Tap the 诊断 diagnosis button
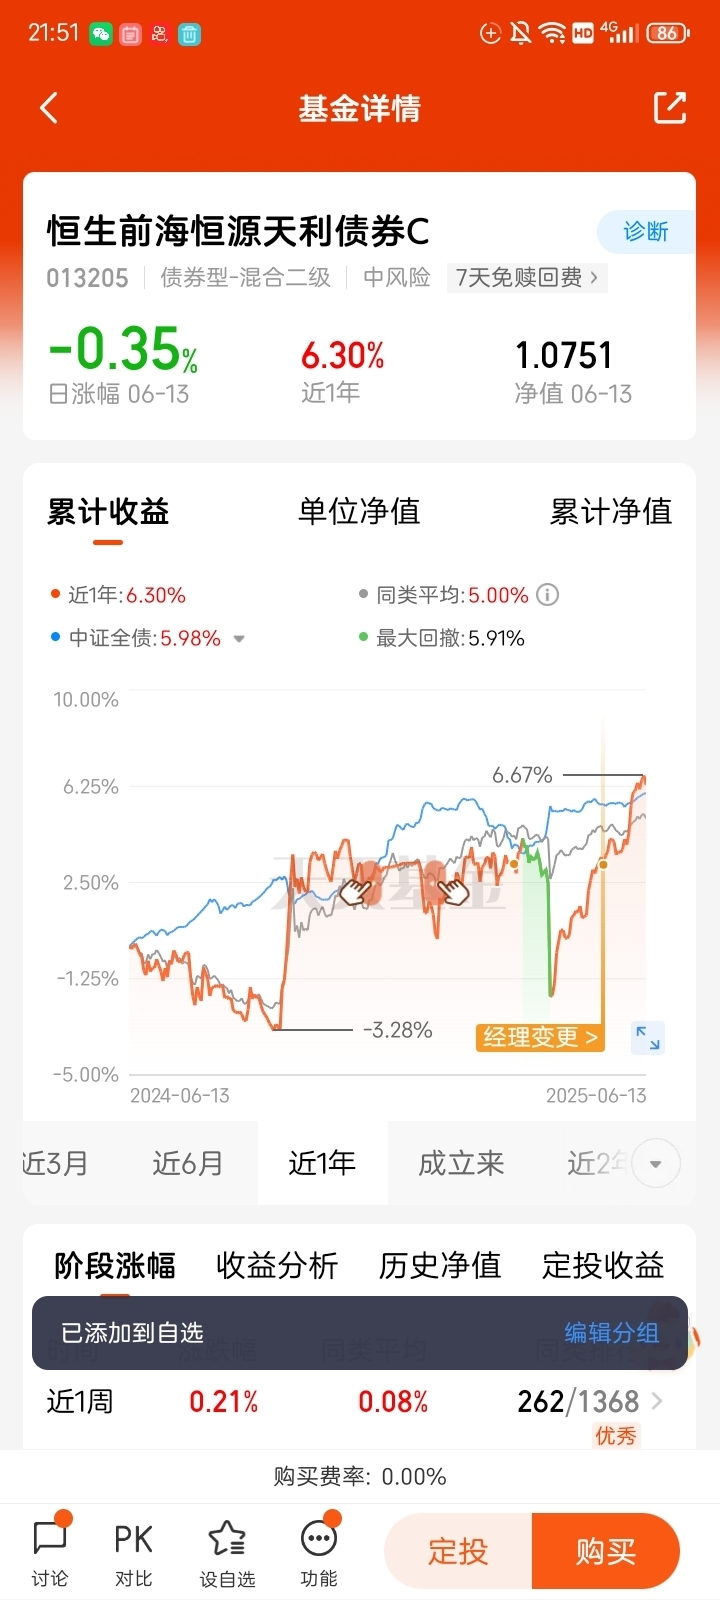Viewport: 720px width, 1600px height. click(x=646, y=232)
